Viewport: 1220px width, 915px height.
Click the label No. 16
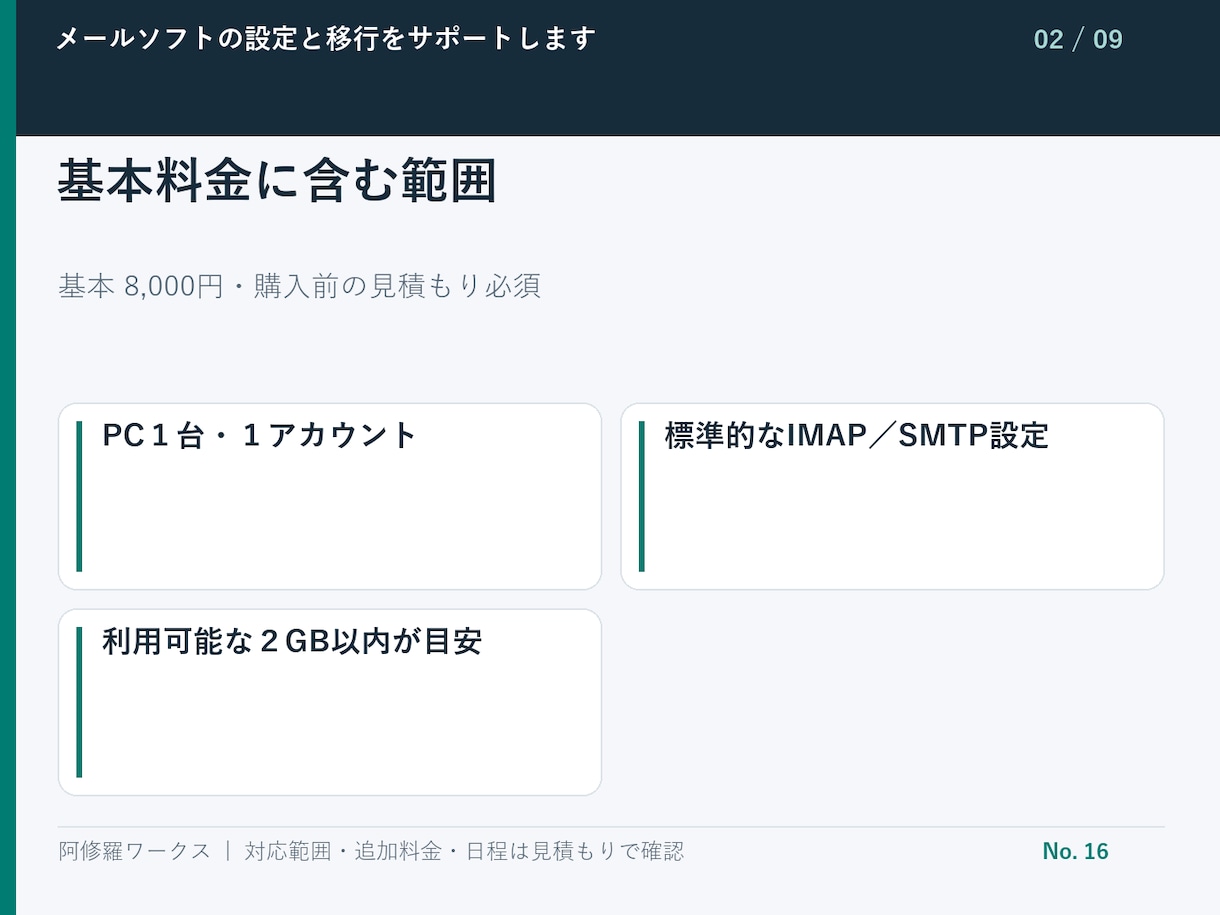[1076, 851]
